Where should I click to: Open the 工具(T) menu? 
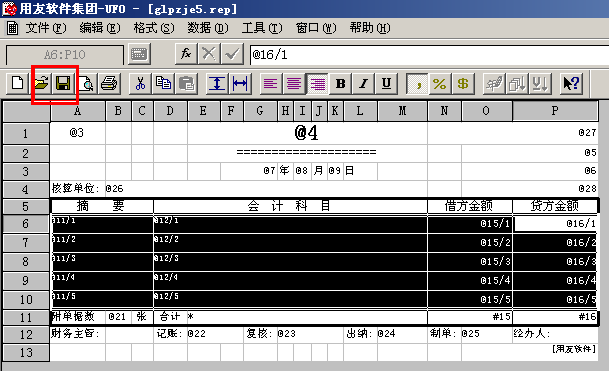click(262, 28)
